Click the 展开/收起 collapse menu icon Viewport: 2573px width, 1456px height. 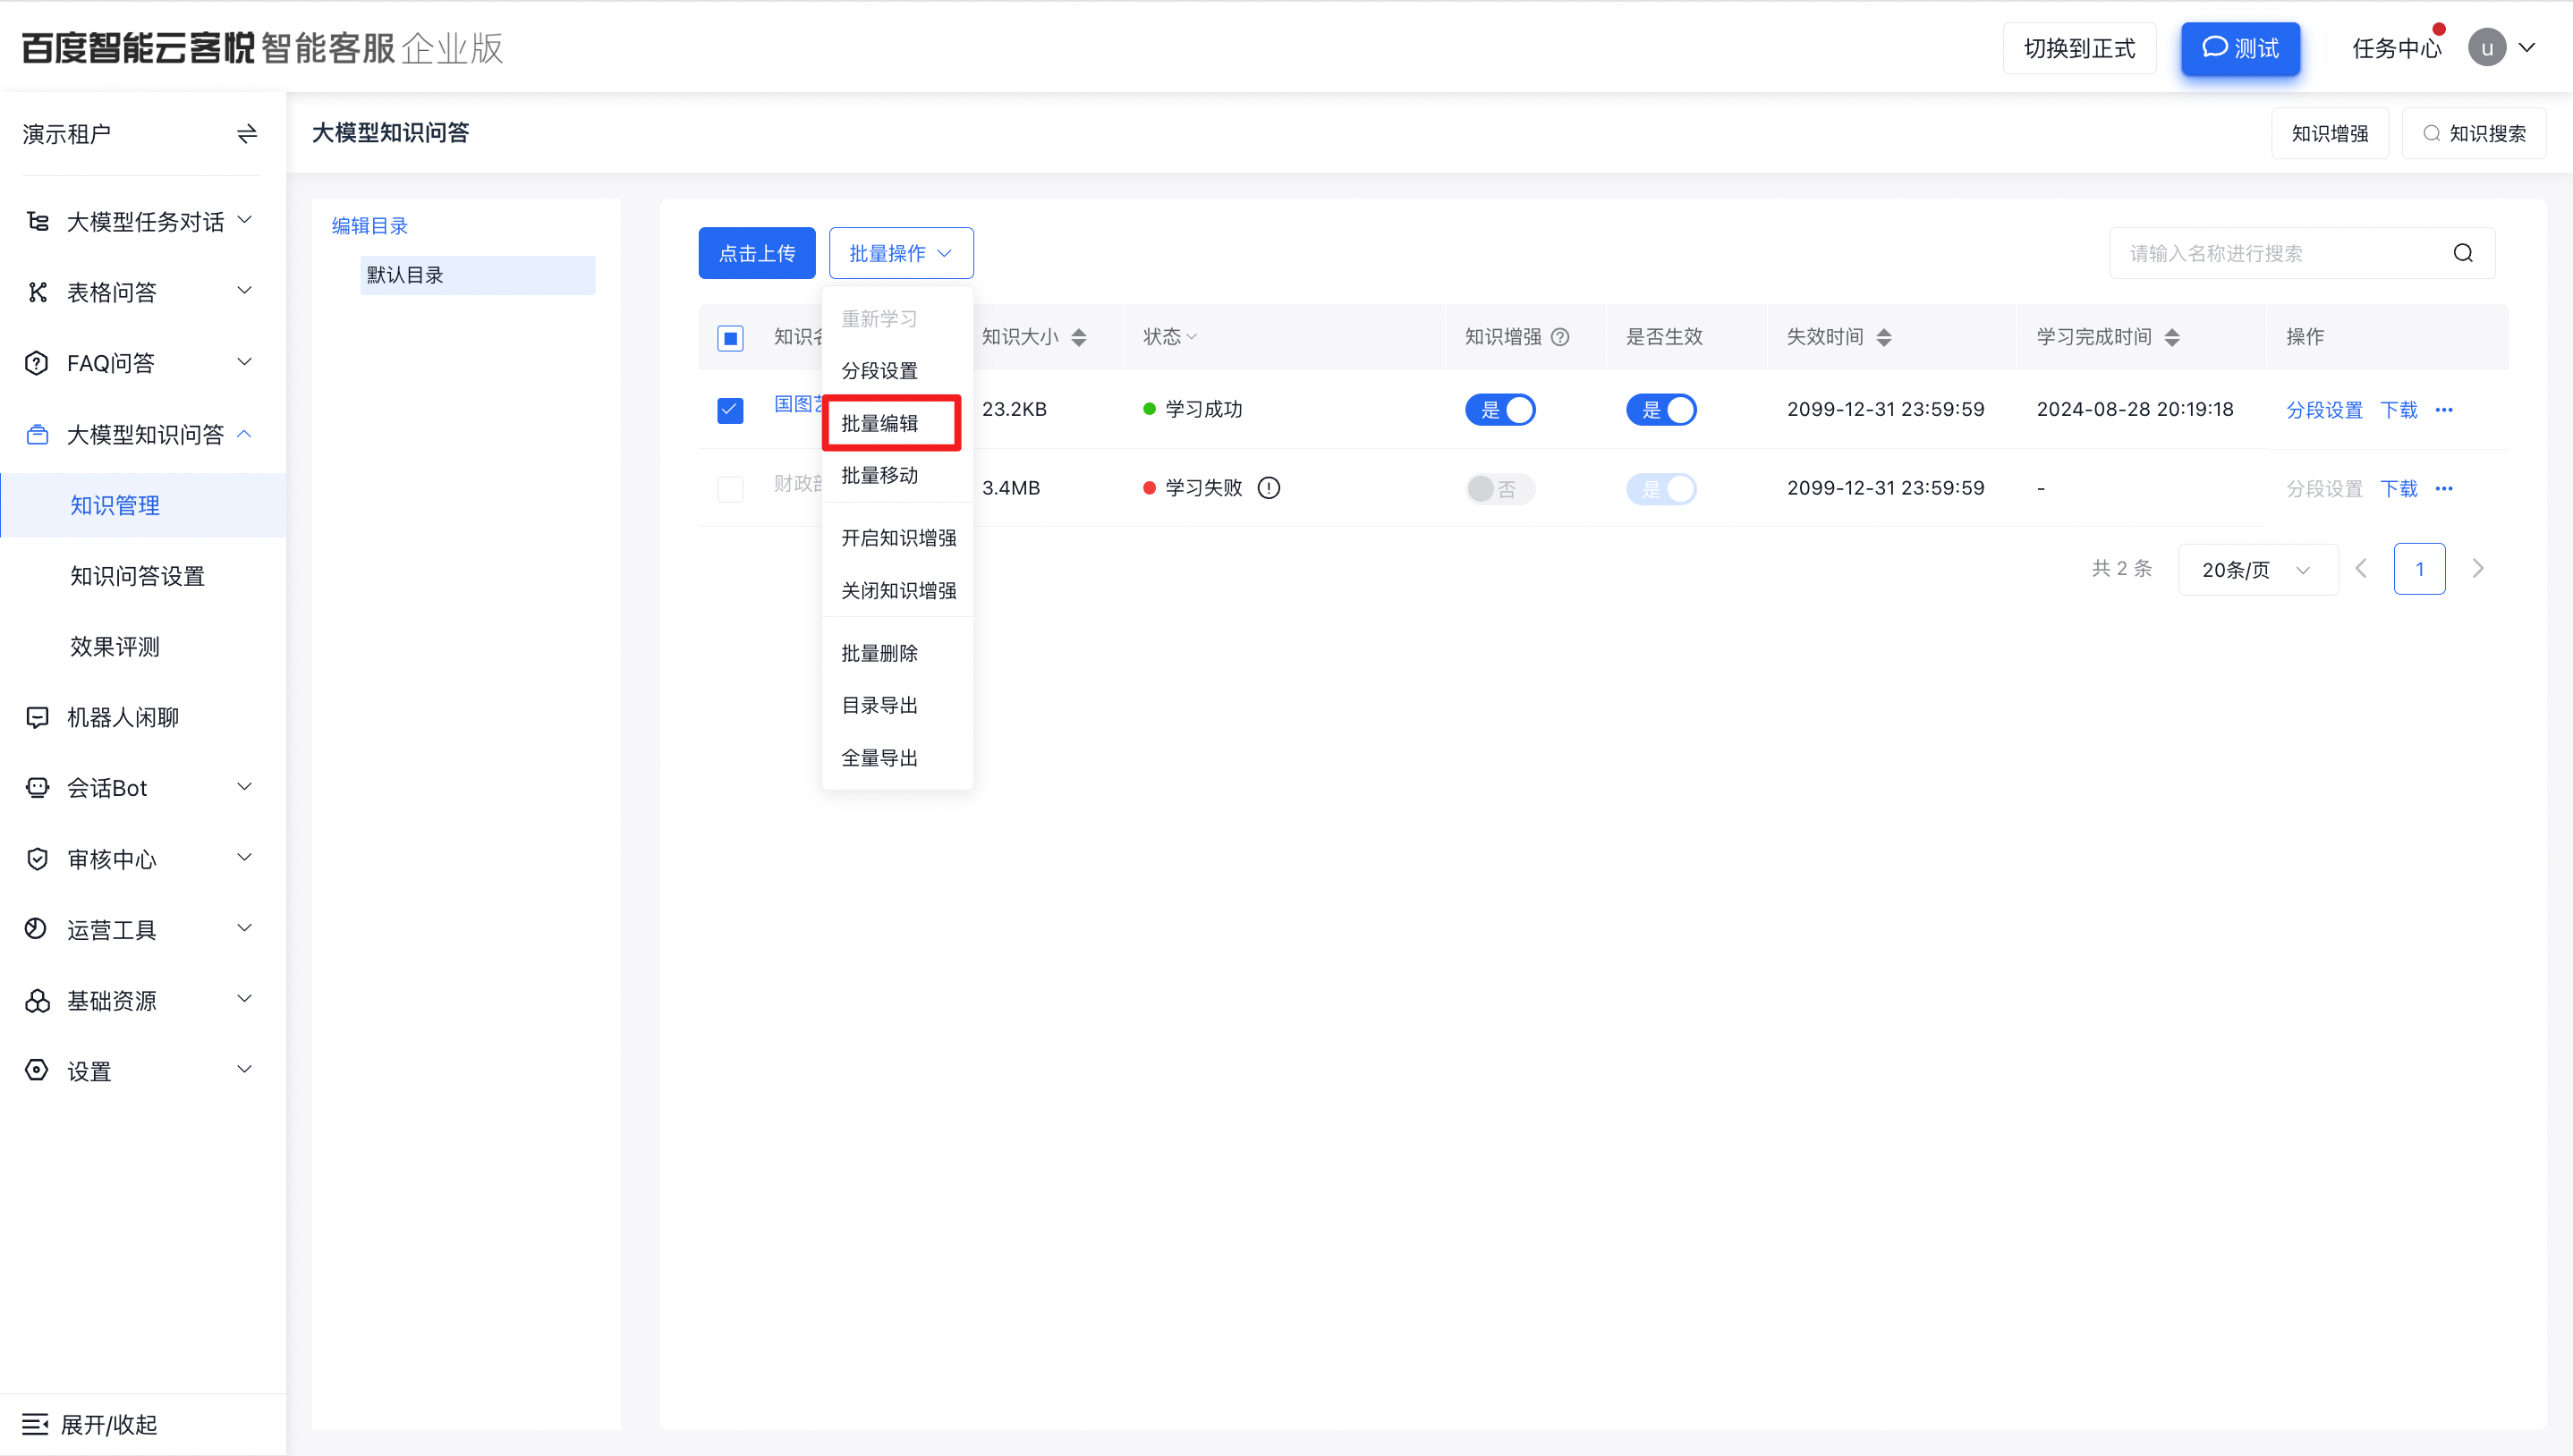coord(35,1424)
